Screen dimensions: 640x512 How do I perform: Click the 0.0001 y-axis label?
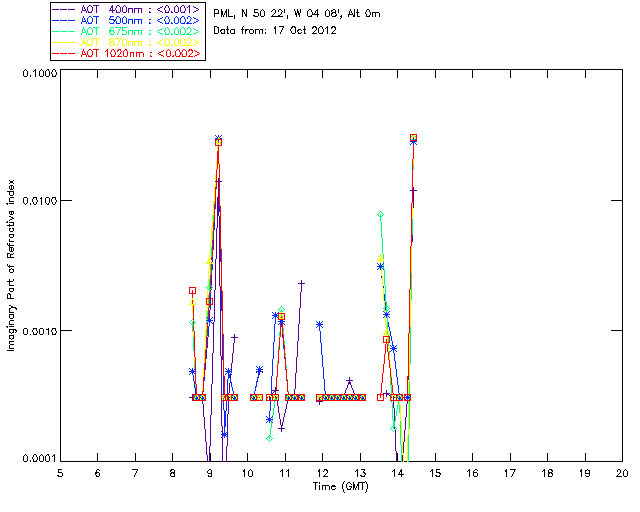pos(39,458)
